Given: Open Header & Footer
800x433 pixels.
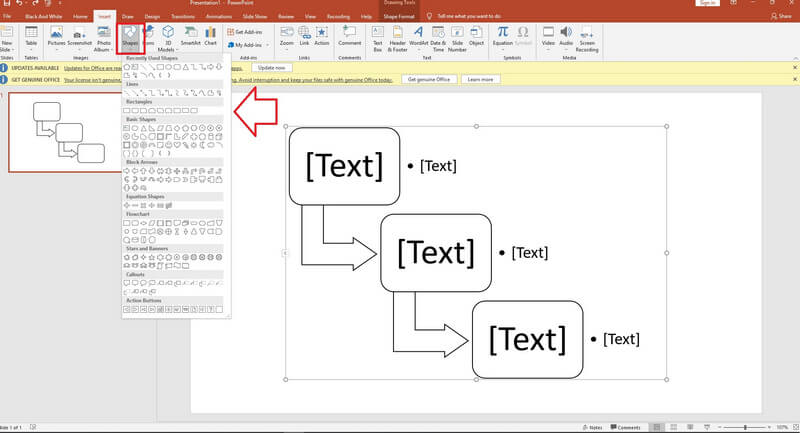Looking at the screenshot, I should [x=397, y=39].
